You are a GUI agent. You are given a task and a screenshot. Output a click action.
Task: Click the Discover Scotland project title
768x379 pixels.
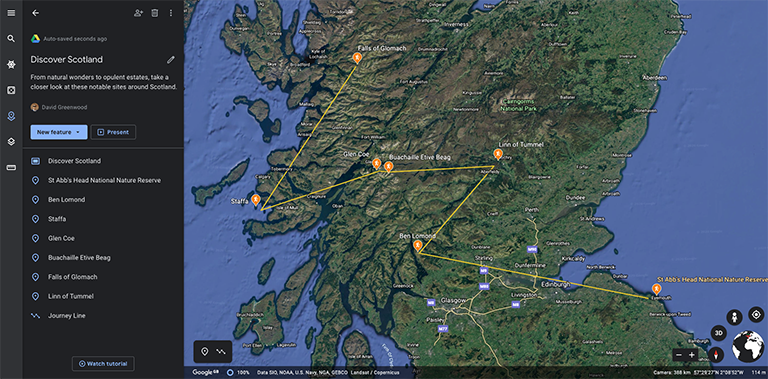67,60
